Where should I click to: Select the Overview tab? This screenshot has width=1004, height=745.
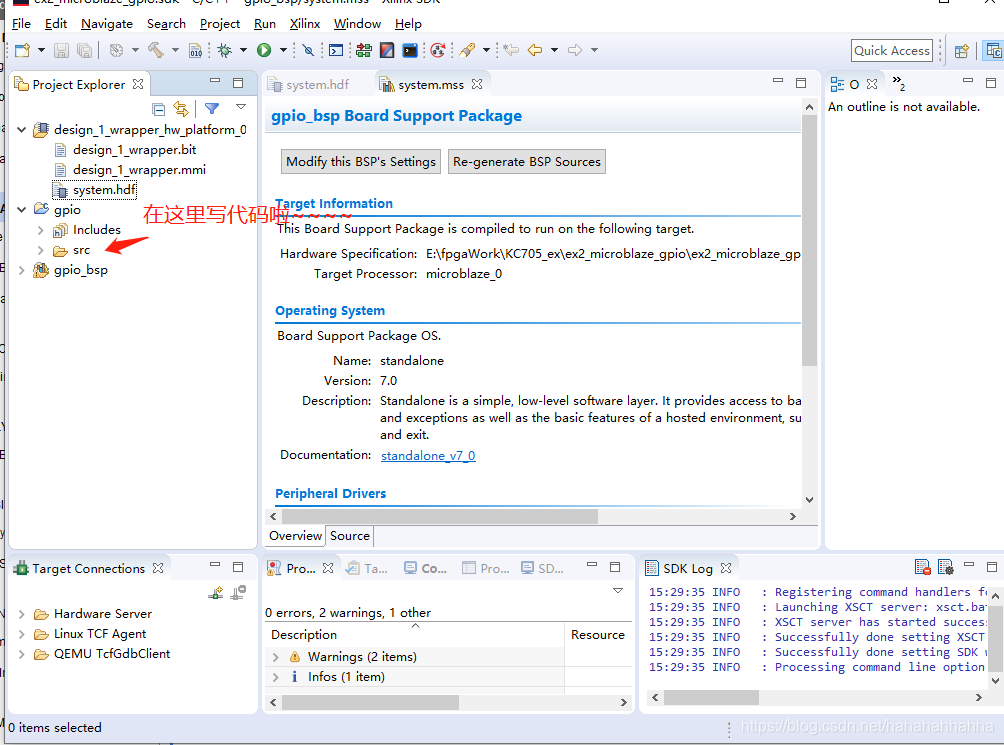(x=295, y=536)
